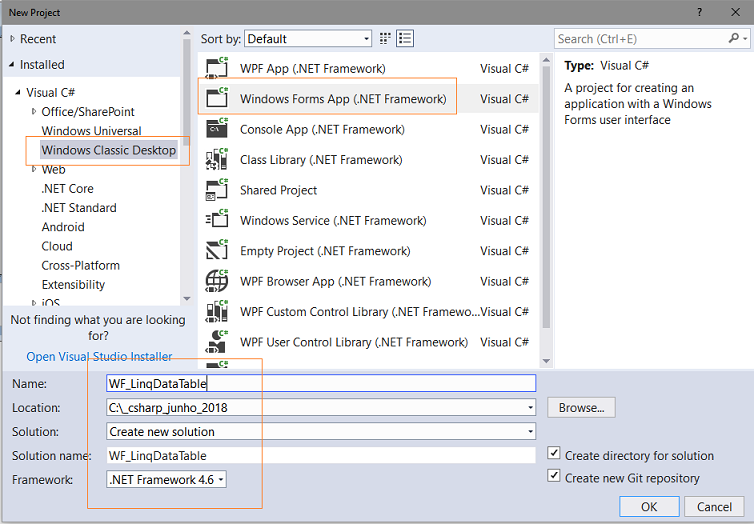Select Windows Service (.NET Framework) template
Image resolution: width=754 pixels, height=524 pixels.
[368, 220]
